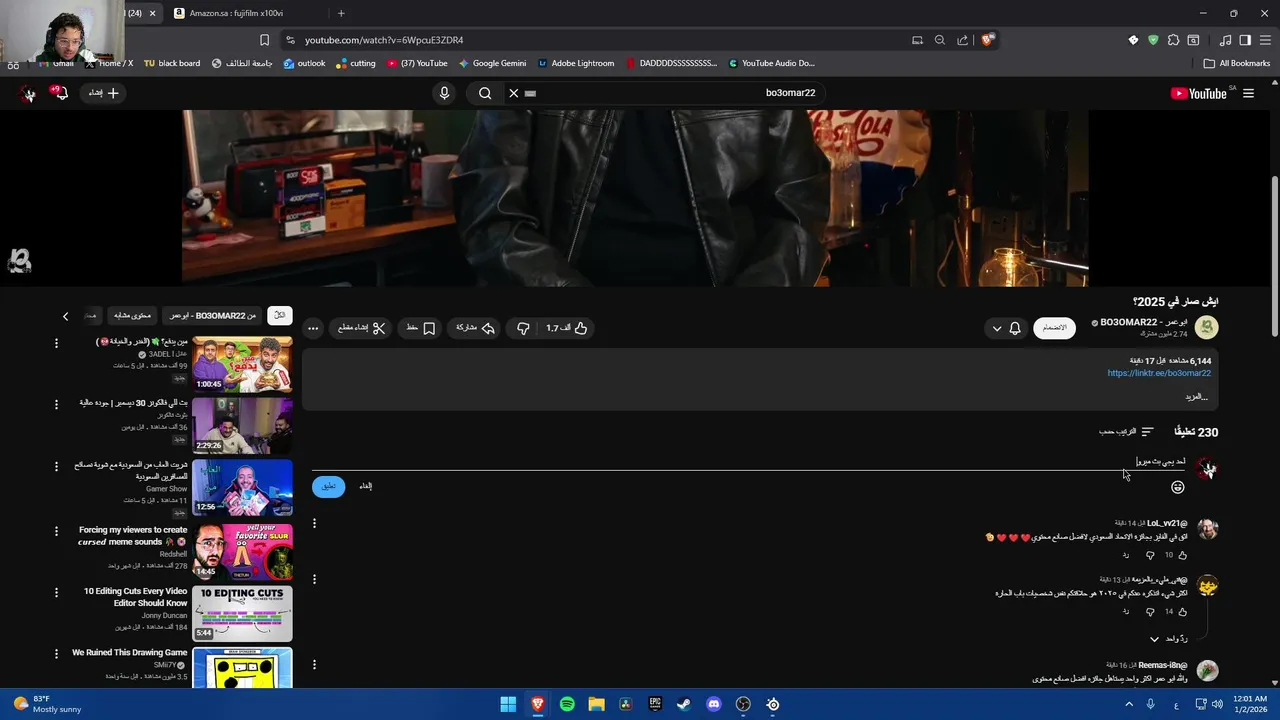Screen dimensions: 1280x720
Task: Click the Join channel button
Action: point(1054,328)
